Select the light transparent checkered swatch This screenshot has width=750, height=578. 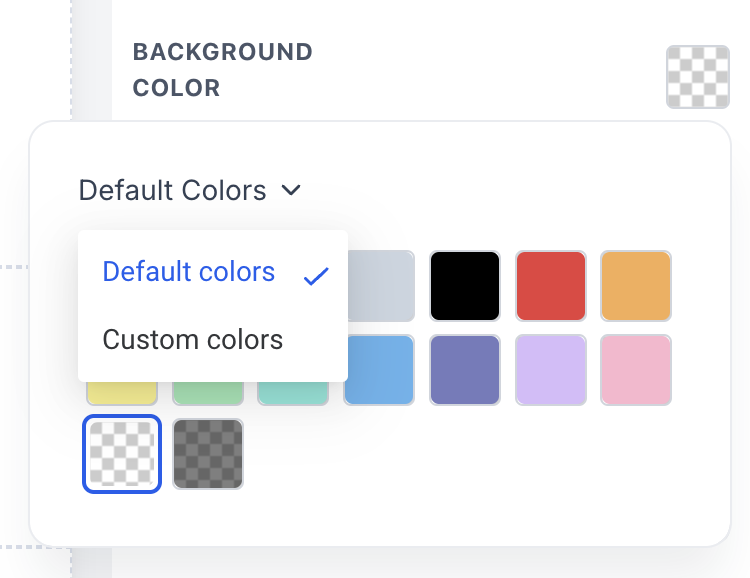(x=122, y=454)
